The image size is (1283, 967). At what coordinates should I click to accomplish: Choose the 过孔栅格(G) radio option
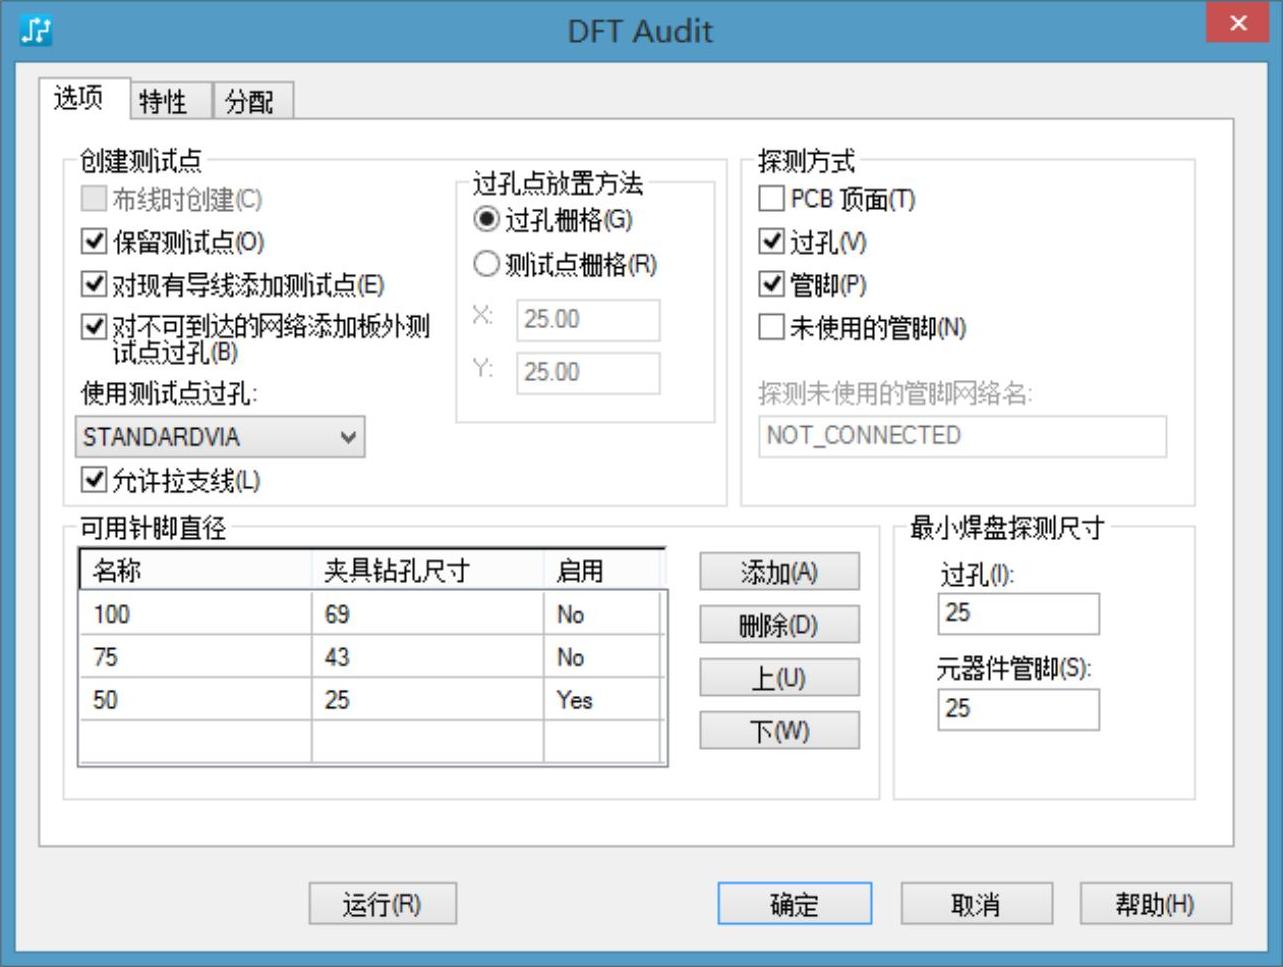pyautogui.click(x=486, y=219)
